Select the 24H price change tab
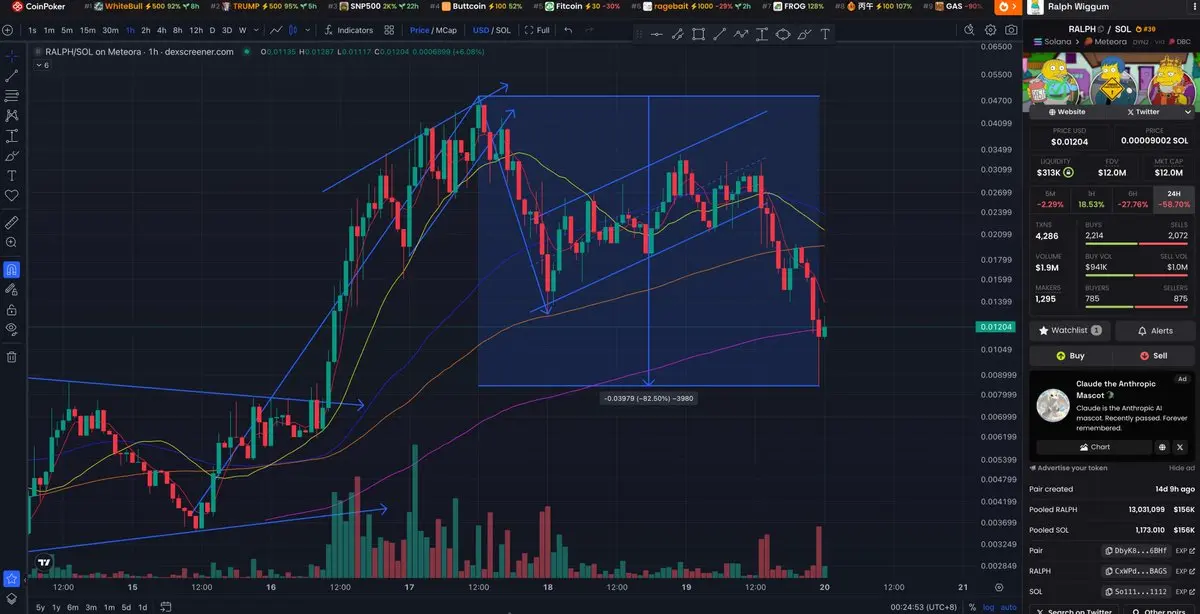The image size is (1200, 614). 1173,199
